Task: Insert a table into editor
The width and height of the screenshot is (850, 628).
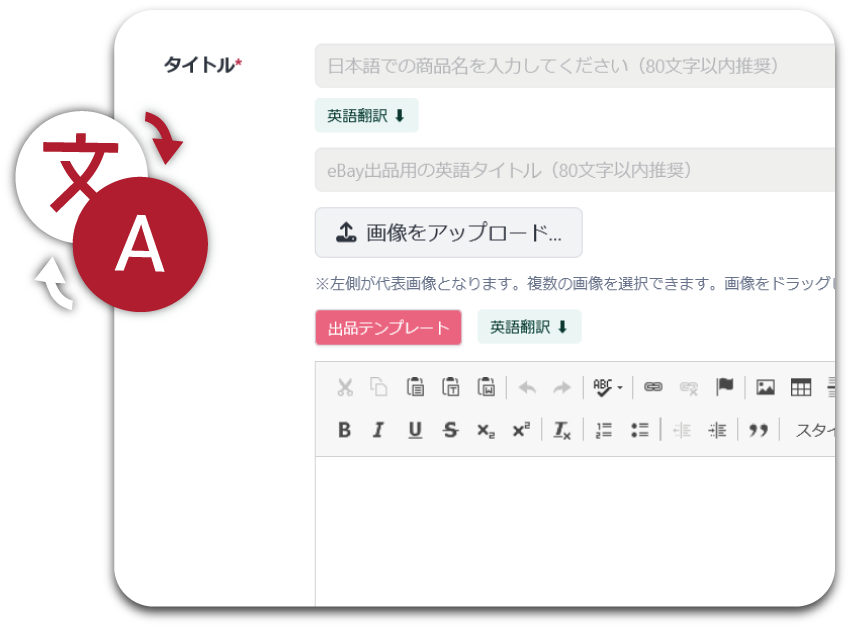Action: tap(800, 387)
